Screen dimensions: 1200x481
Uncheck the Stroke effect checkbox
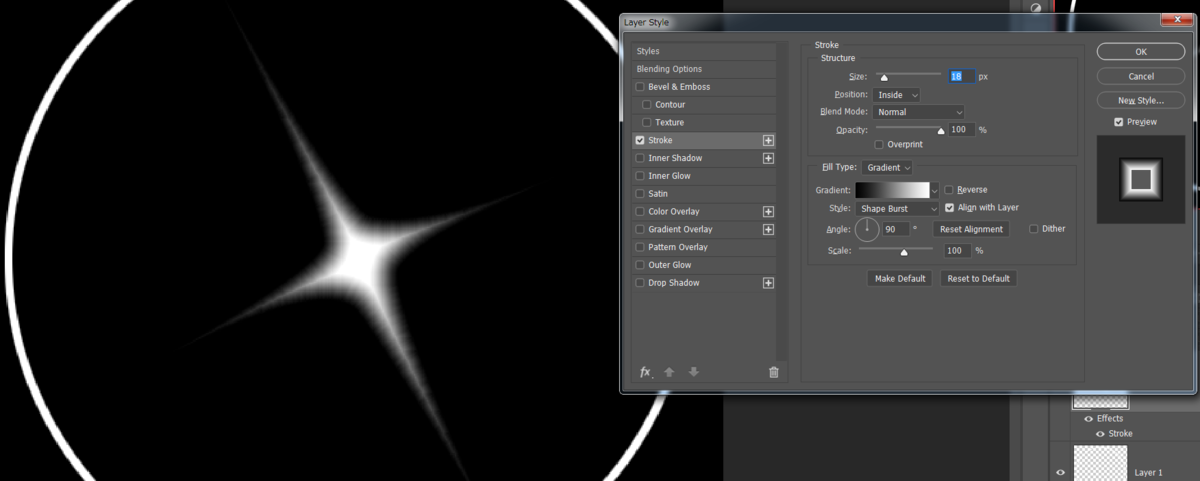pos(640,141)
